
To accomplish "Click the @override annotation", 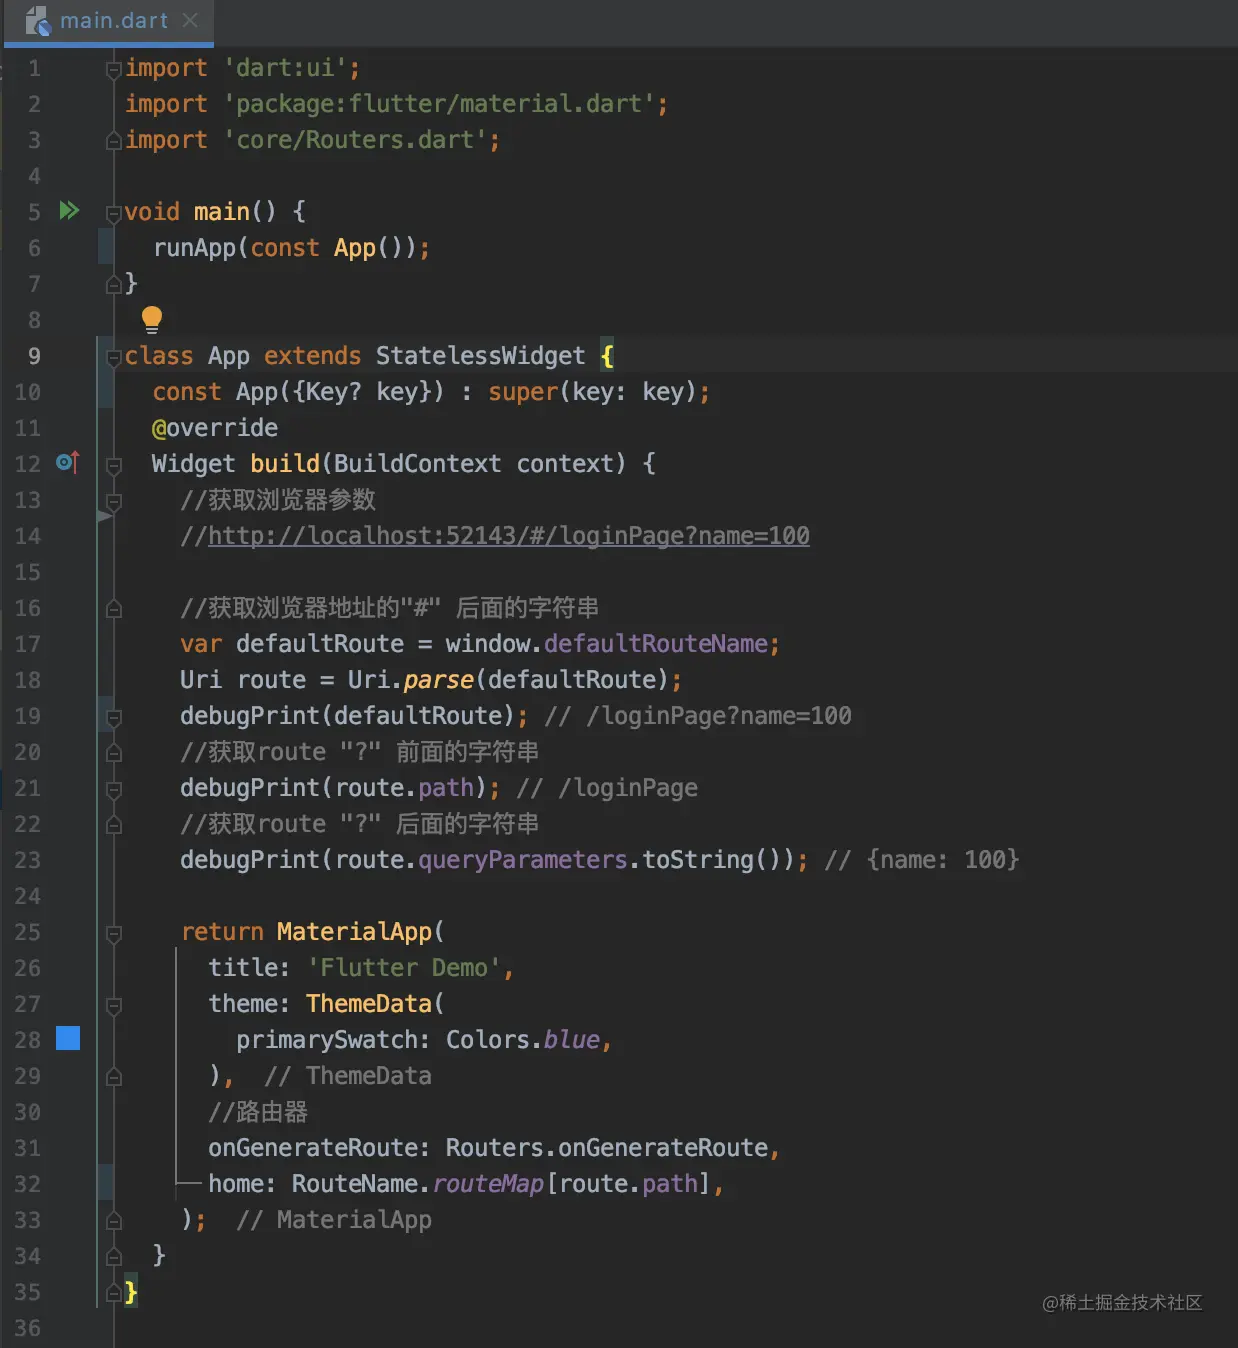I will point(215,428).
